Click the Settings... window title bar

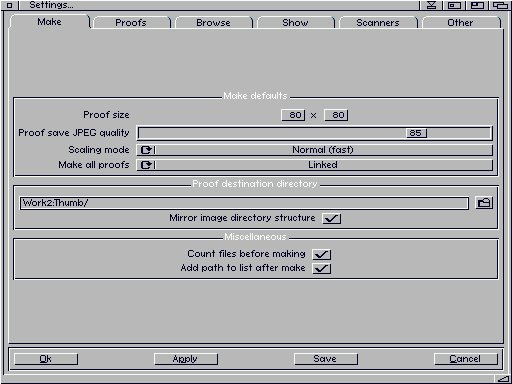pos(219,5)
